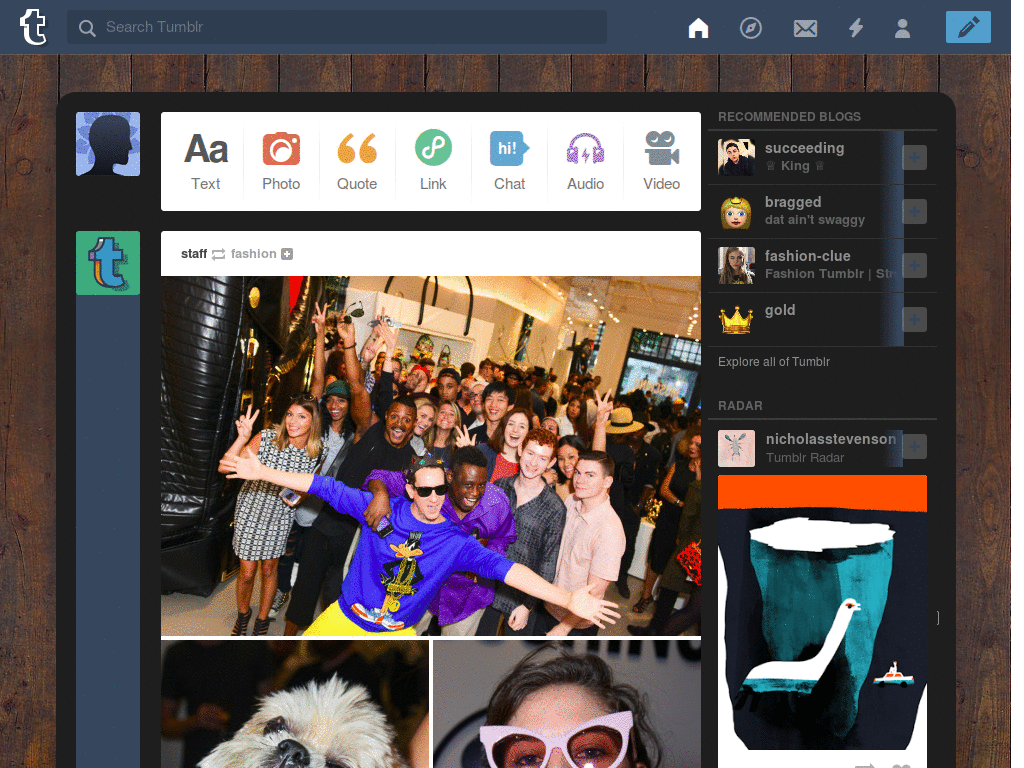Image resolution: width=1024 pixels, height=768 pixels.
Task: Open the fluffy dog photo
Action: [x=295, y=704]
